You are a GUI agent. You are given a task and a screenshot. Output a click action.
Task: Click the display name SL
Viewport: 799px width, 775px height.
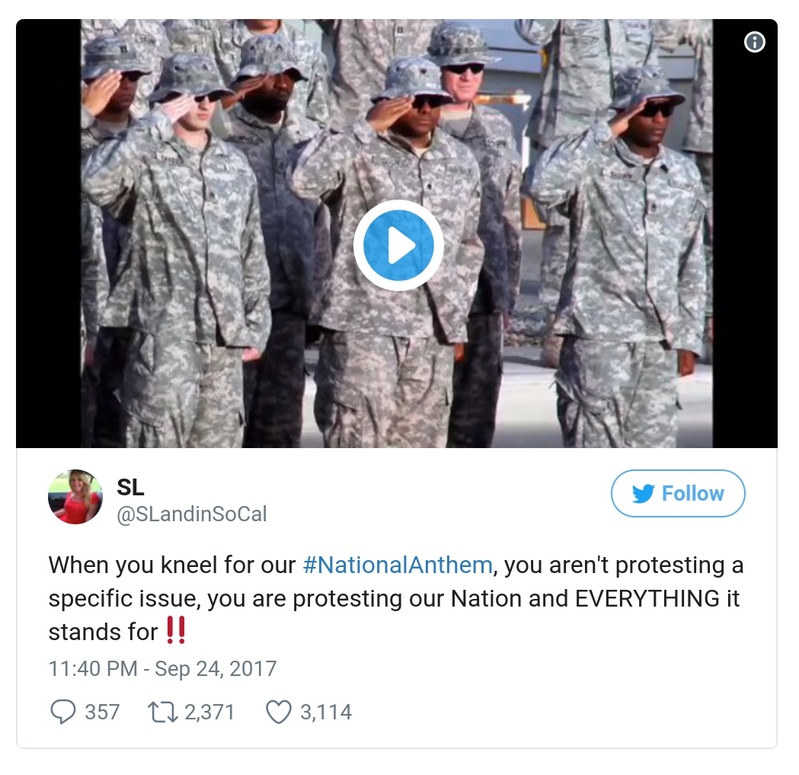click(130, 487)
